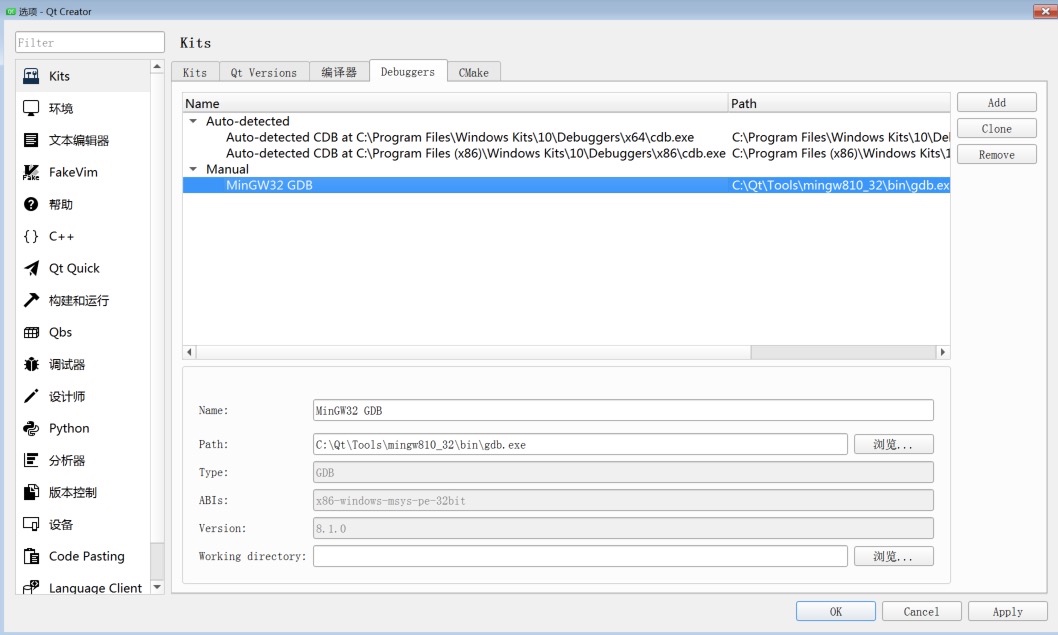Select the Debuggers tab
Image resolution: width=1058 pixels, height=635 pixels.
tap(408, 72)
